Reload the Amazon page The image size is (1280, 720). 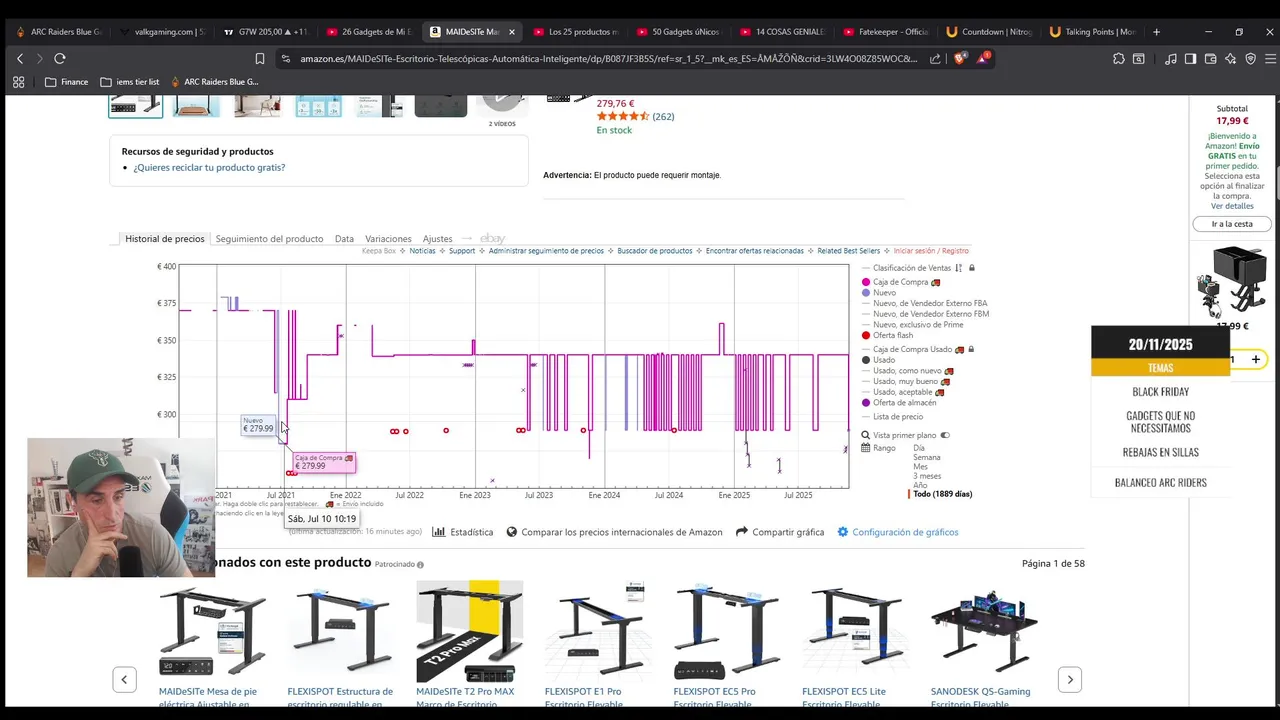tap(60, 59)
